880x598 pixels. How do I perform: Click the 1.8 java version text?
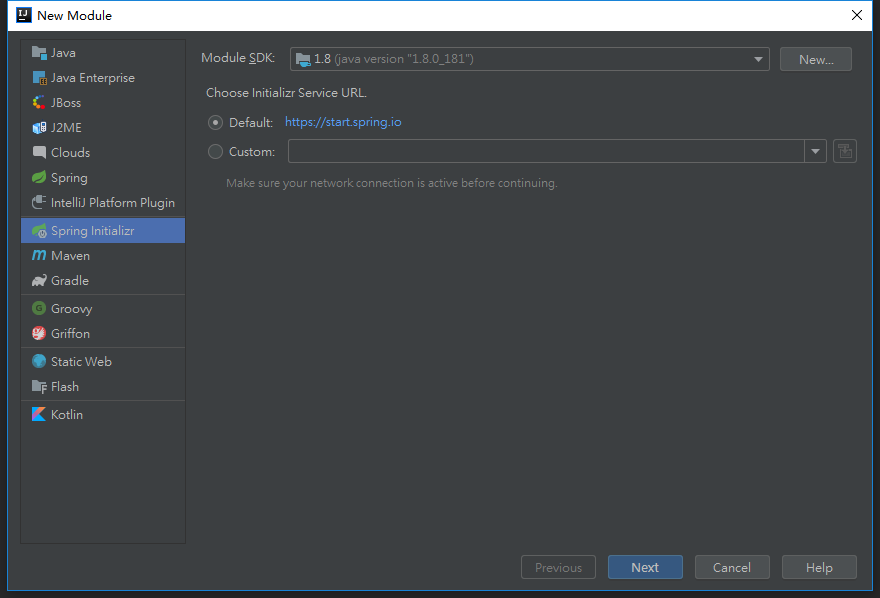[x=394, y=59]
